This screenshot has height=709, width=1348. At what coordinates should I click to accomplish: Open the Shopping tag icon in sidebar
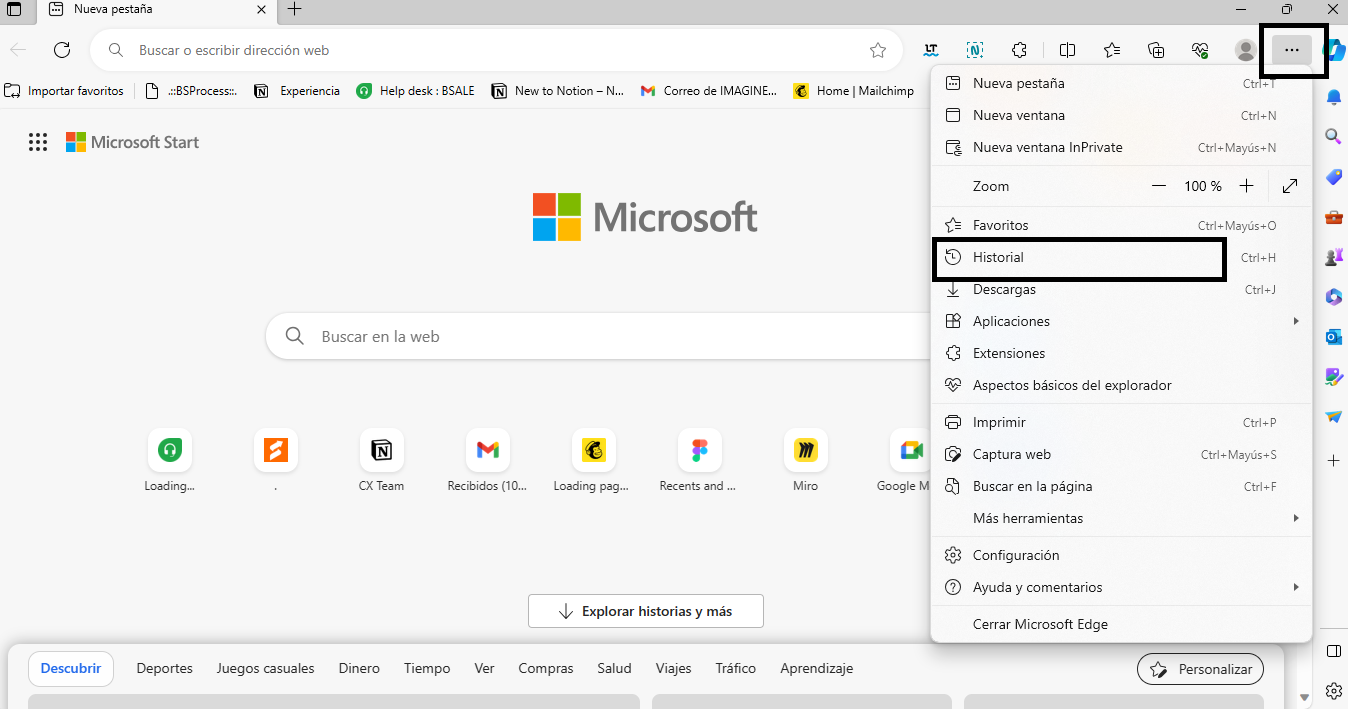[x=1334, y=177]
